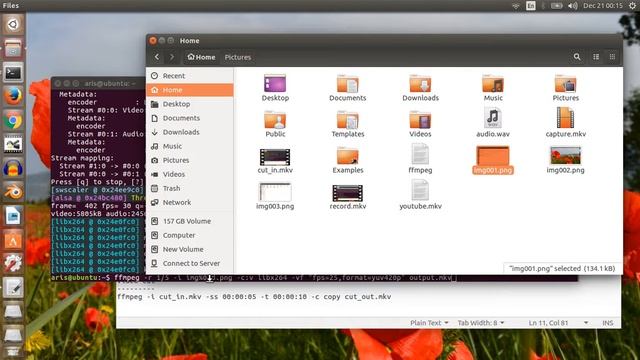The width and height of the screenshot is (640, 360).
Task: Open the battery indicator in top bar
Action: [556, 6]
